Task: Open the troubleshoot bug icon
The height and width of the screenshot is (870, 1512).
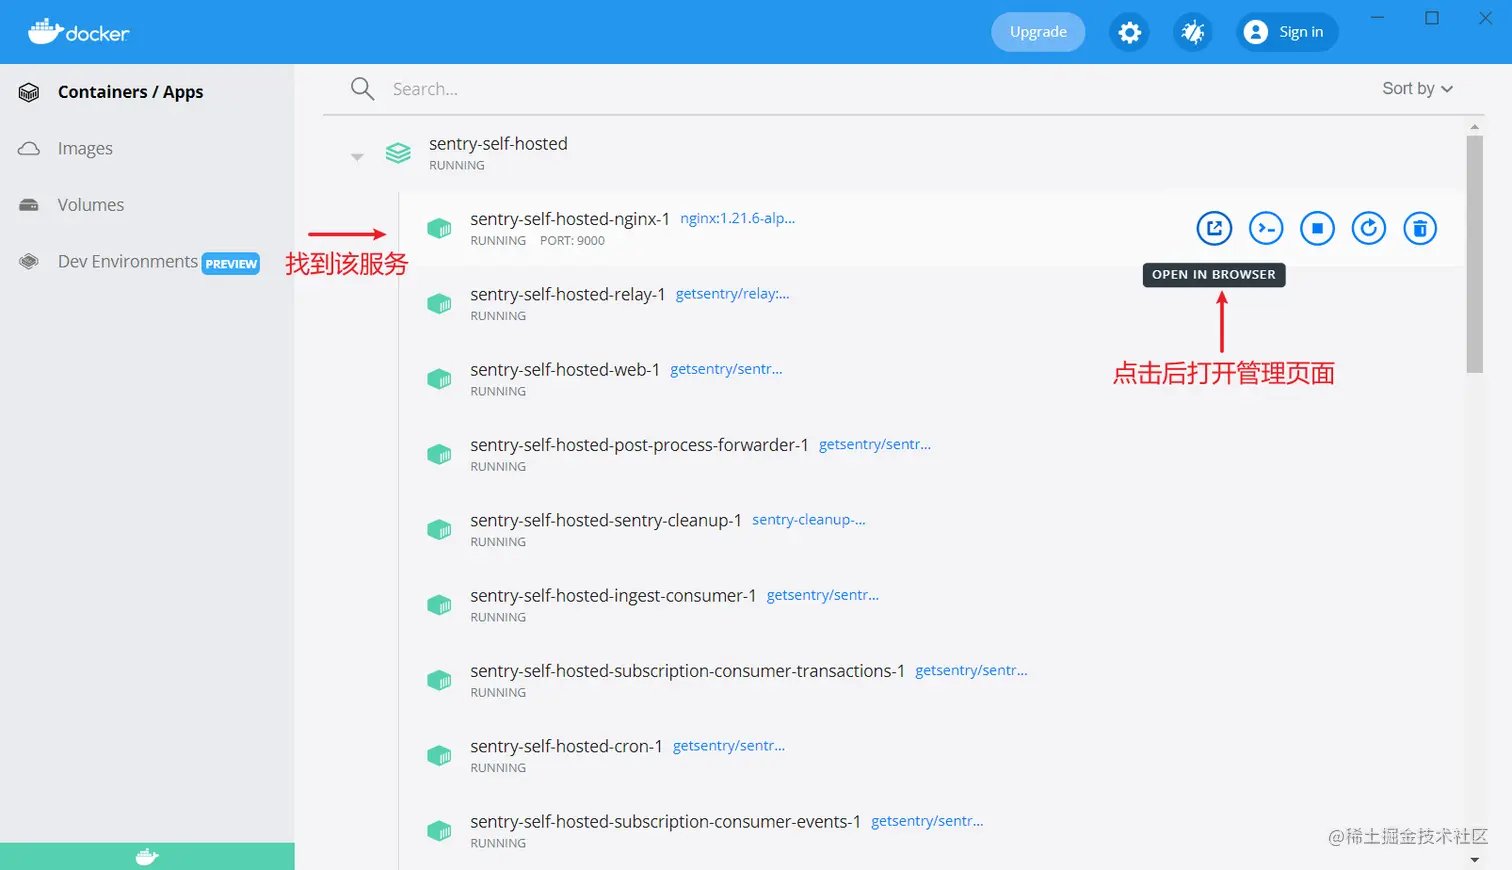Action: [x=1193, y=32]
